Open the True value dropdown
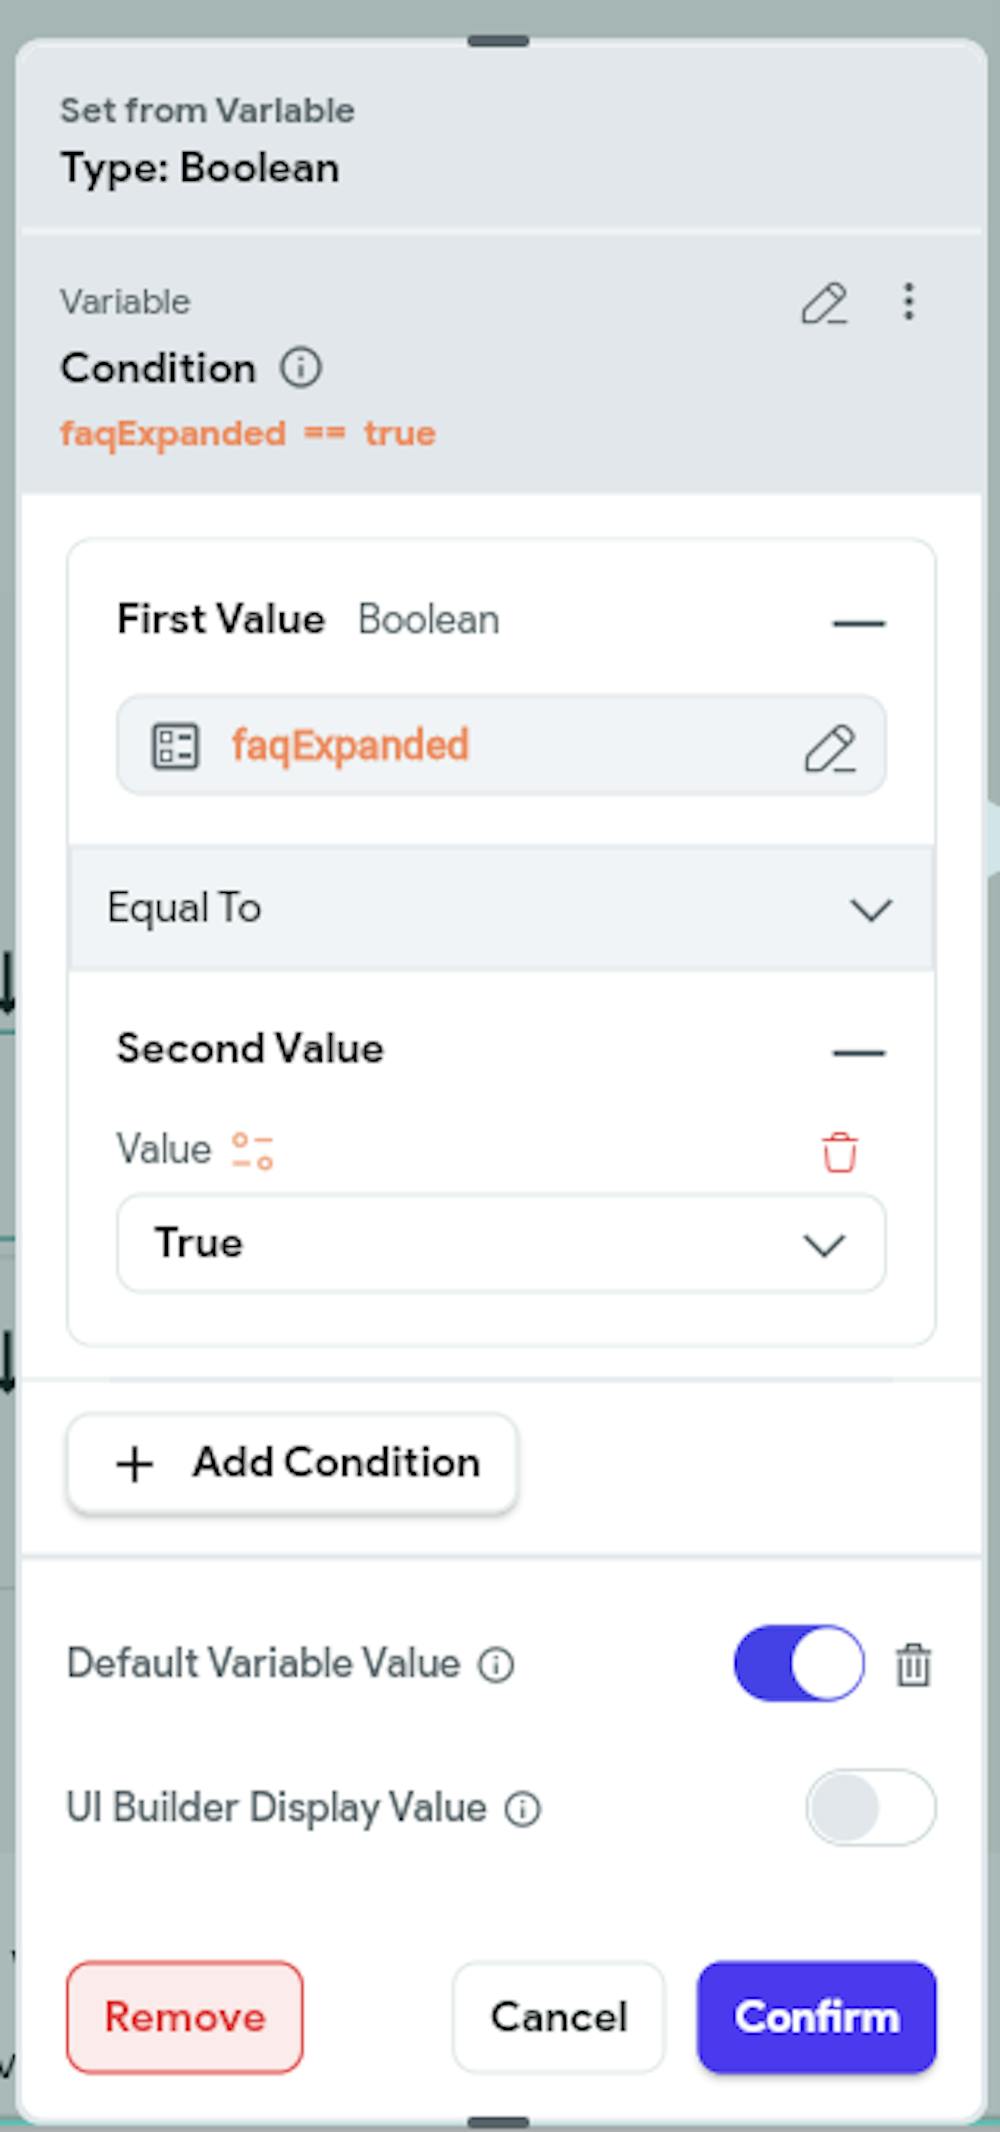This screenshot has width=1000, height=2132. pyautogui.click(x=501, y=1243)
